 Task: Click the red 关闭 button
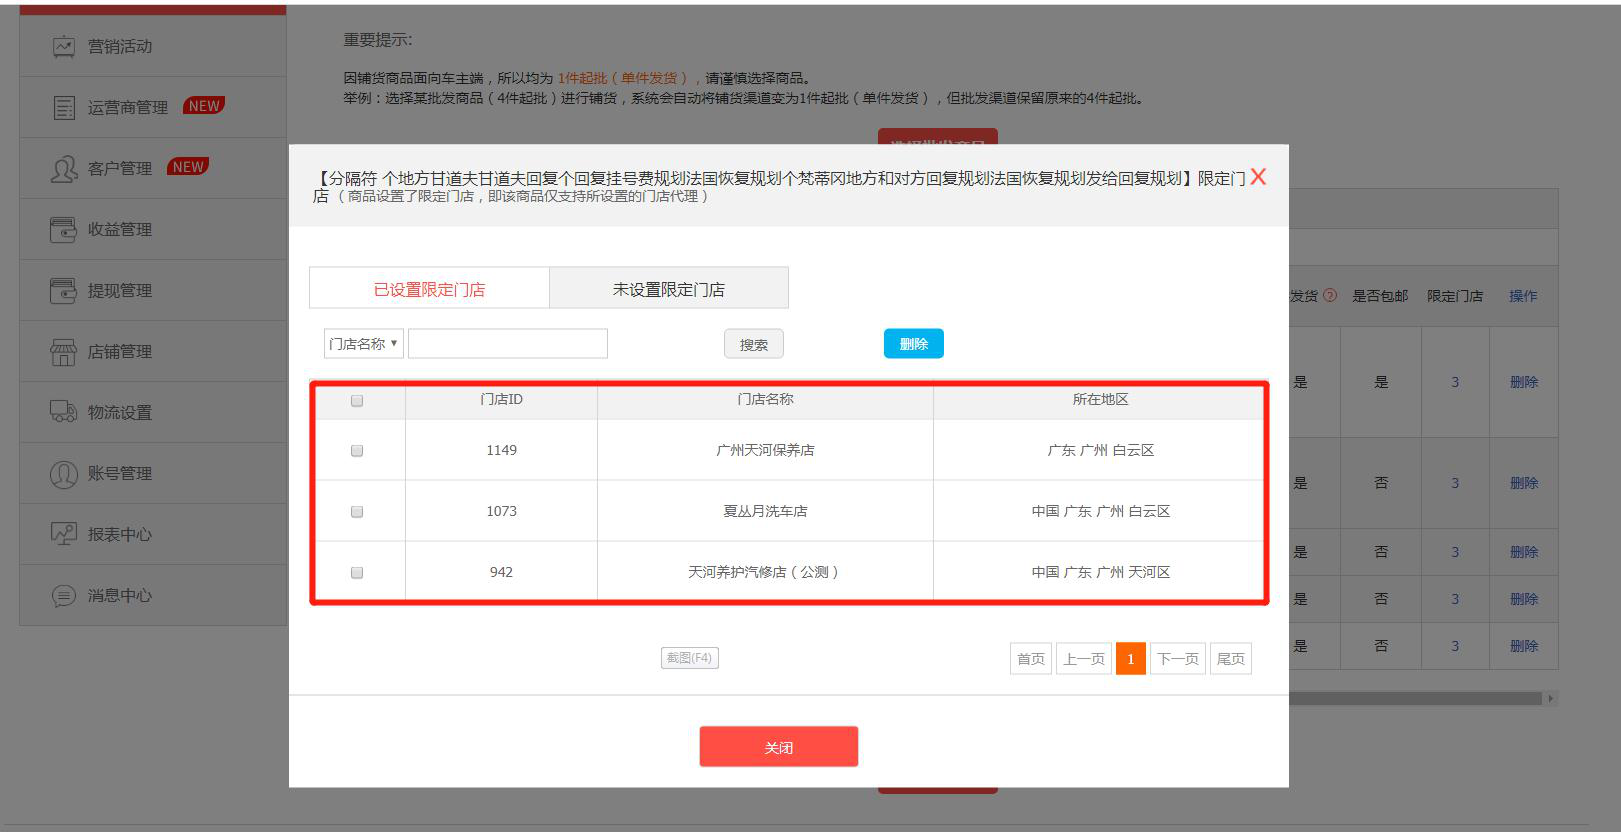[778, 747]
